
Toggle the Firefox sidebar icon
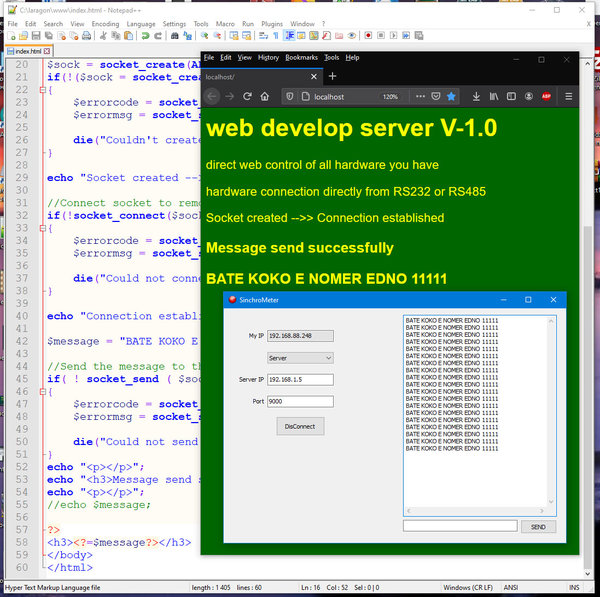pos(511,96)
